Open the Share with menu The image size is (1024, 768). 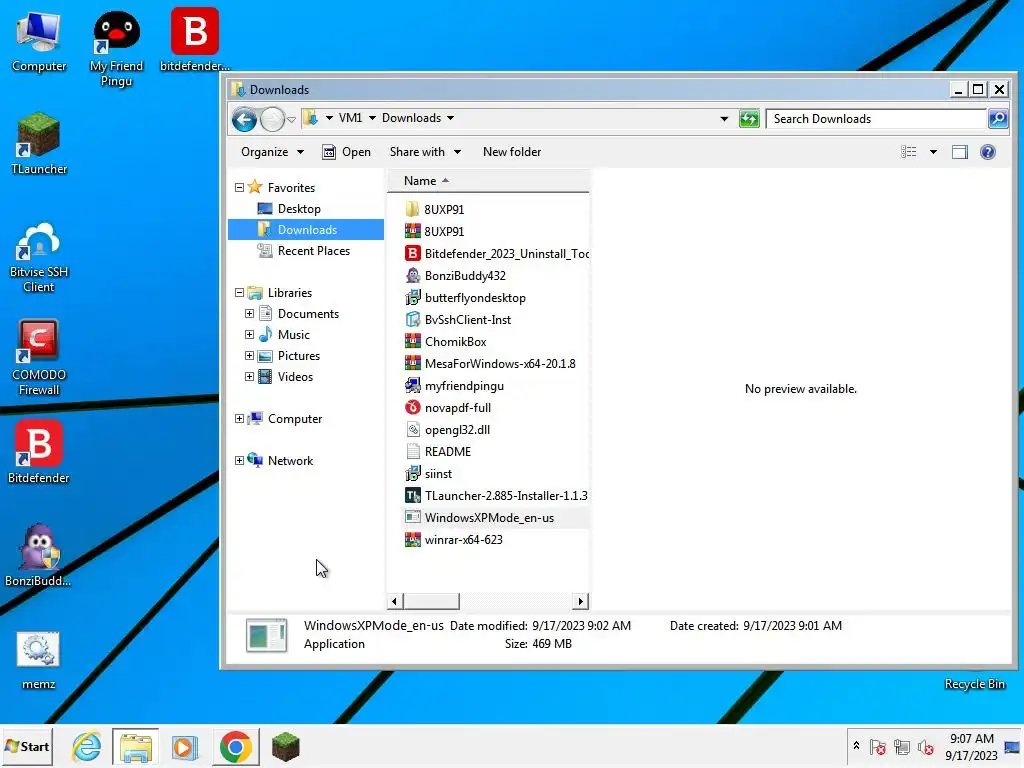point(425,152)
